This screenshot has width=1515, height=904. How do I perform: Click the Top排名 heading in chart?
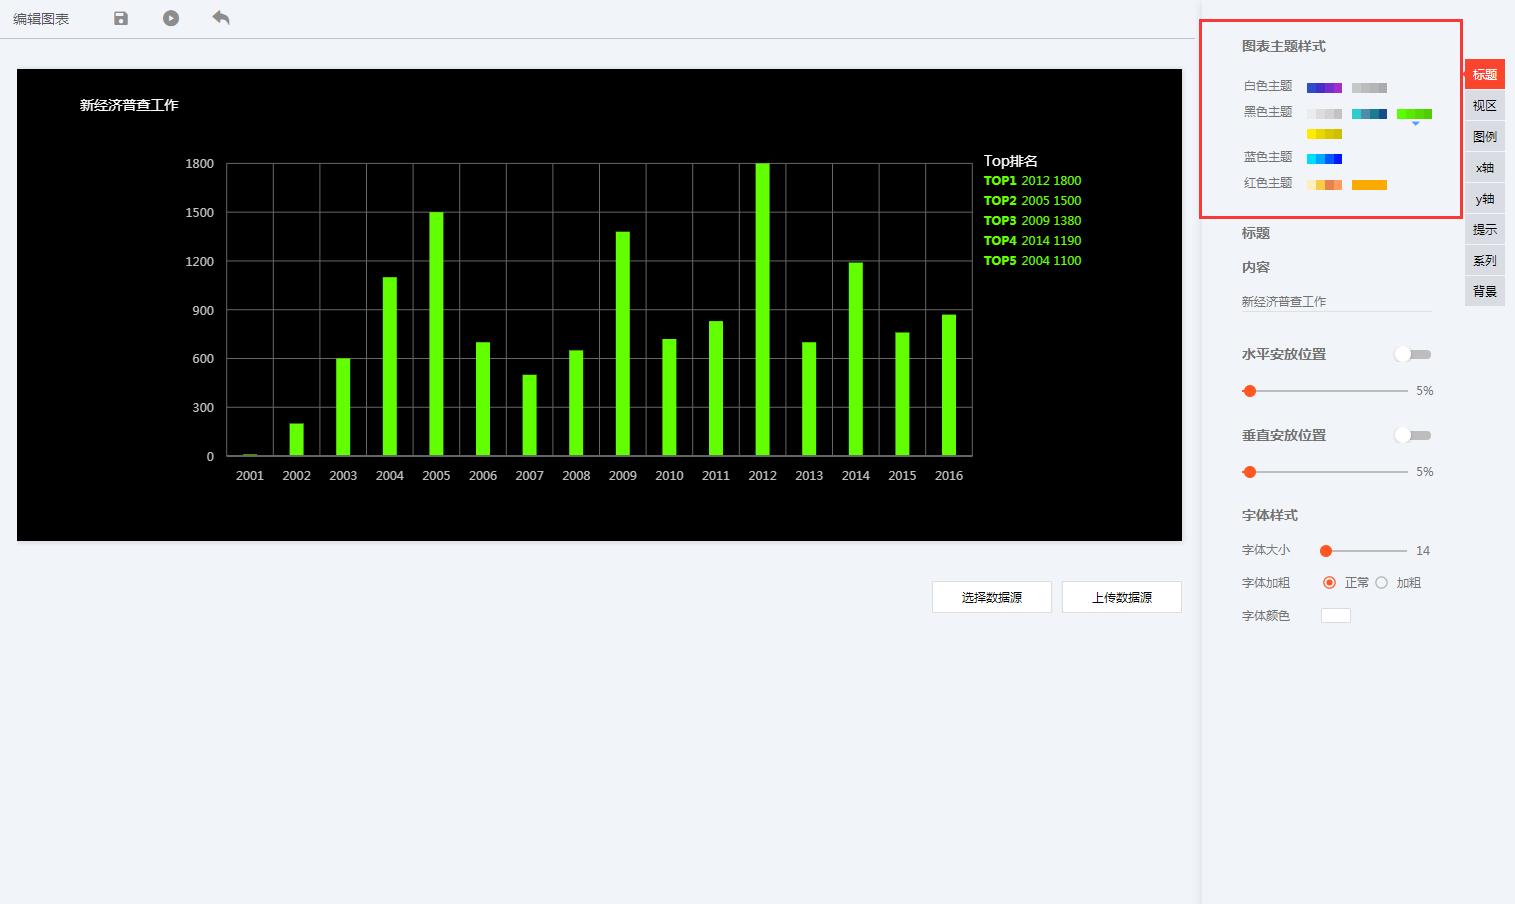tap(1011, 161)
